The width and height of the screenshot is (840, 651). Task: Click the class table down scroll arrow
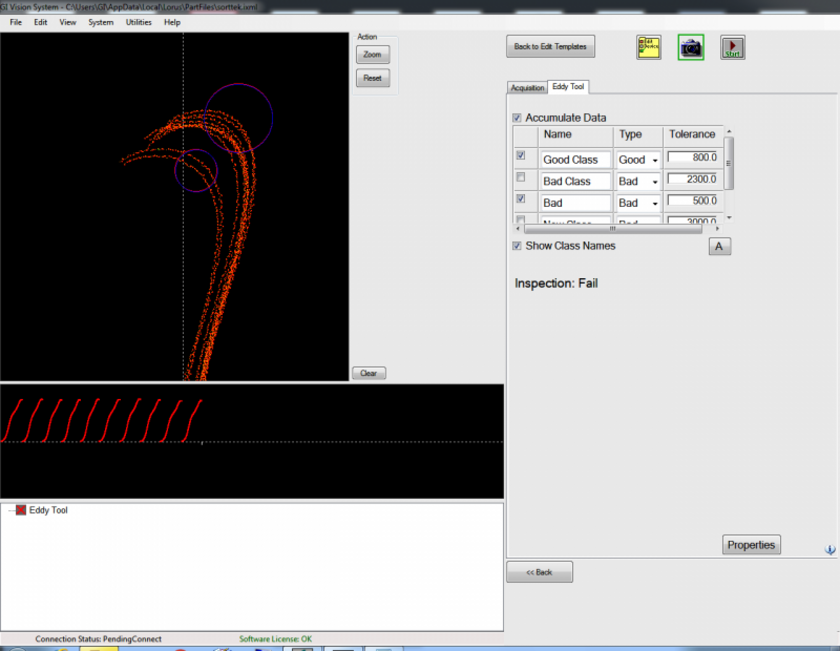pos(729,217)
